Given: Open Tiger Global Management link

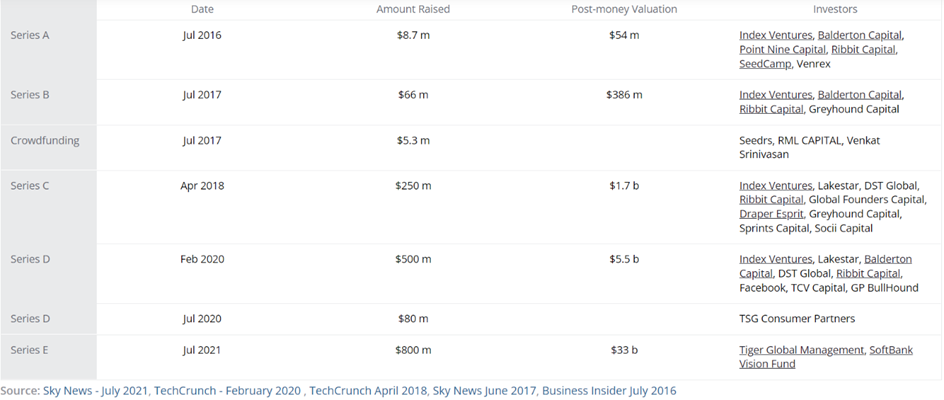Looking at the screenshot, I should click(x=801, y=350).
